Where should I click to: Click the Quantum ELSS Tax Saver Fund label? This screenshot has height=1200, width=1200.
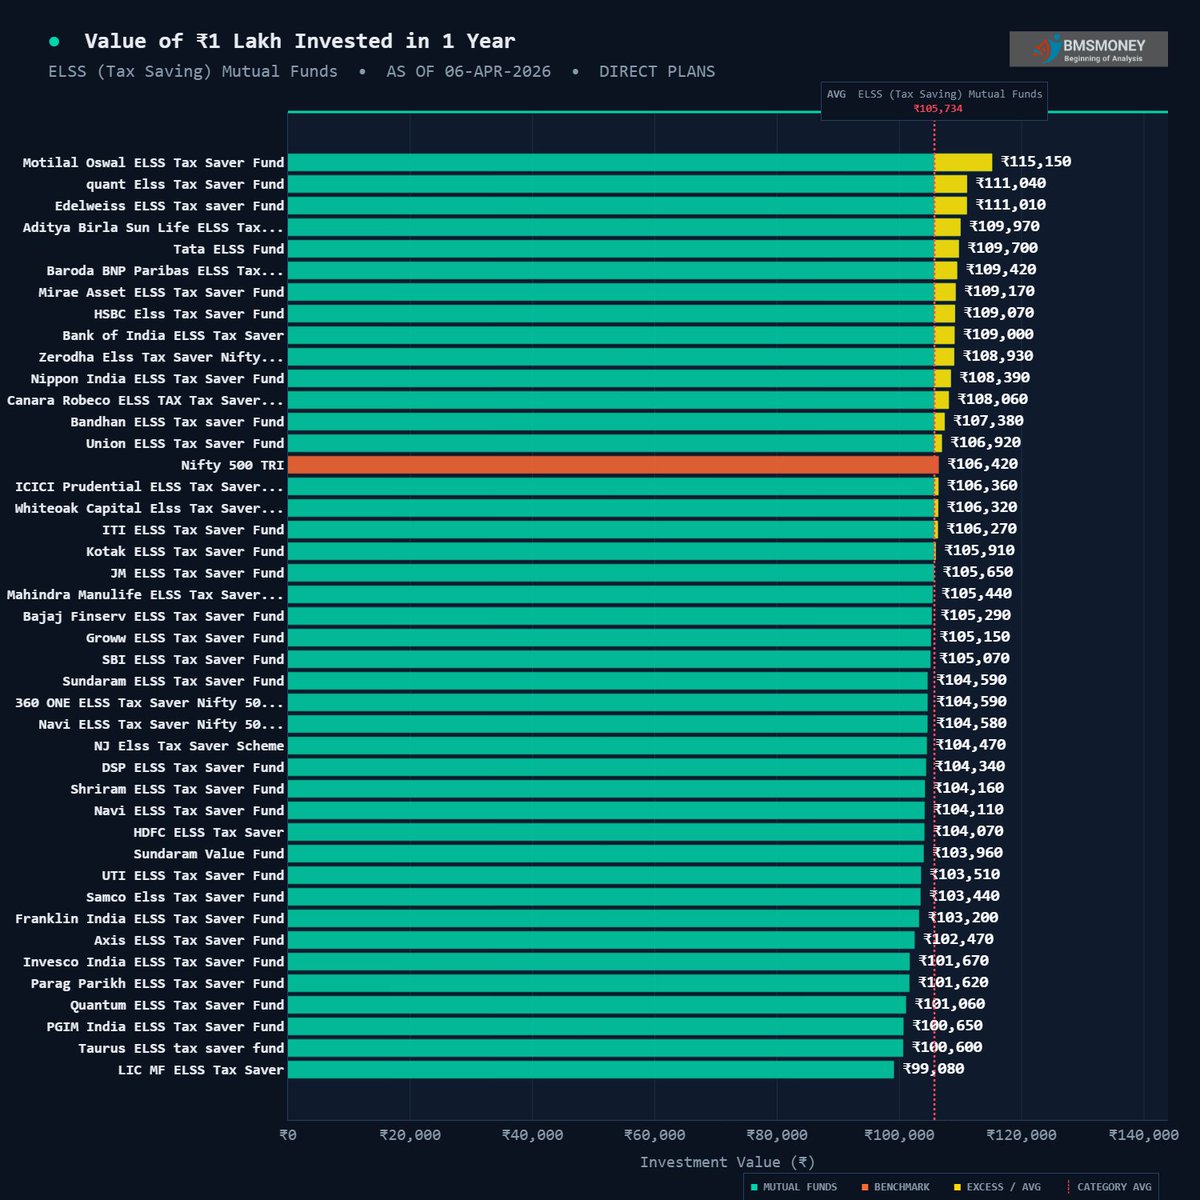tap(177, 1005)
